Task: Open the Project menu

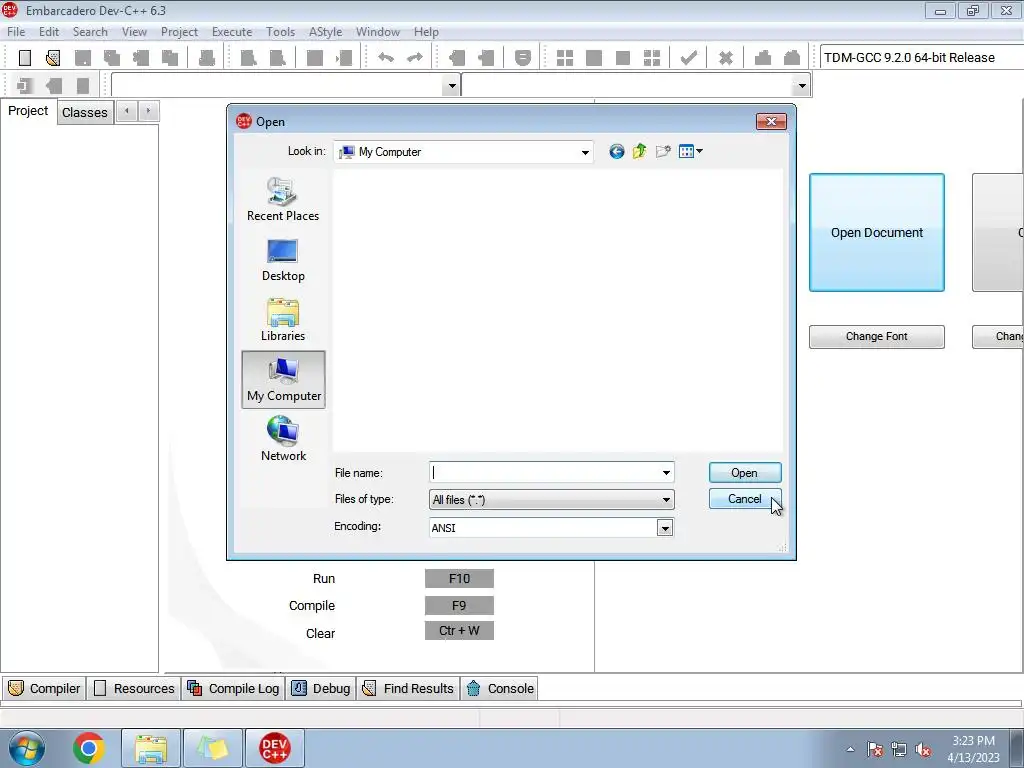Action: click(x=179, y=32)
